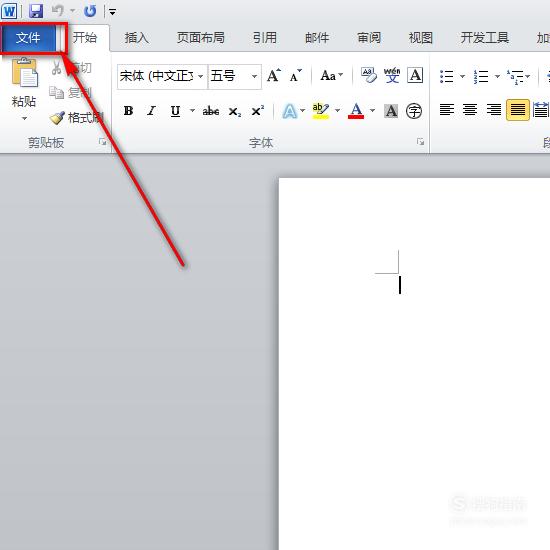Screen dimensions: 550x550
Task: Open the underline style dropdown arrow
Action: (192, 111)
